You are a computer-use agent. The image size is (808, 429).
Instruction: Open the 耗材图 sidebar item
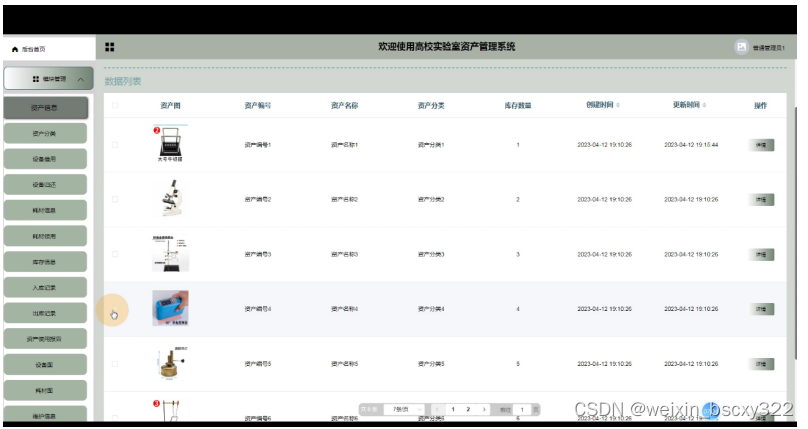pos(45,391)
